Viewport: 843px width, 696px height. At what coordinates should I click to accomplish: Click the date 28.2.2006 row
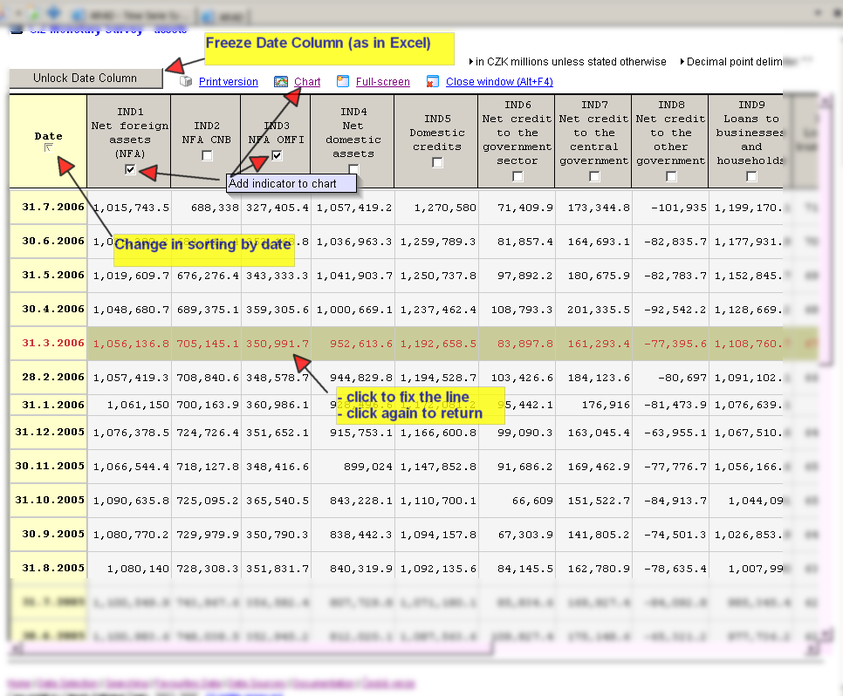click(53, 377)
